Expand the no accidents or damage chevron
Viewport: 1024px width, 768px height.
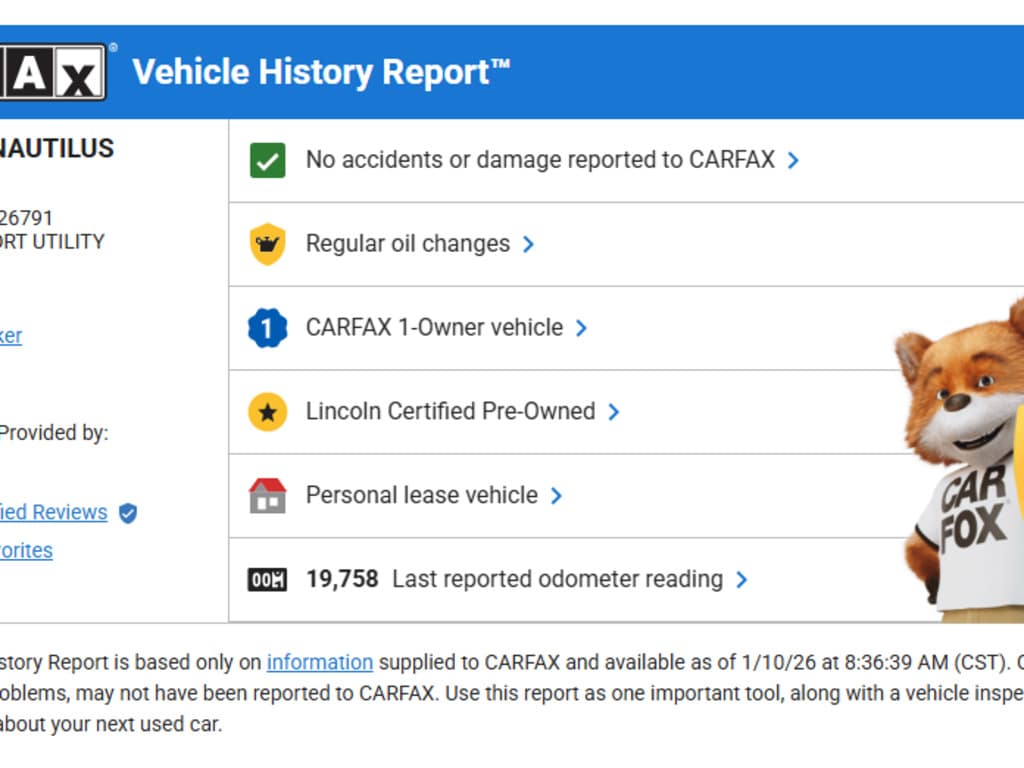point(793,160)
